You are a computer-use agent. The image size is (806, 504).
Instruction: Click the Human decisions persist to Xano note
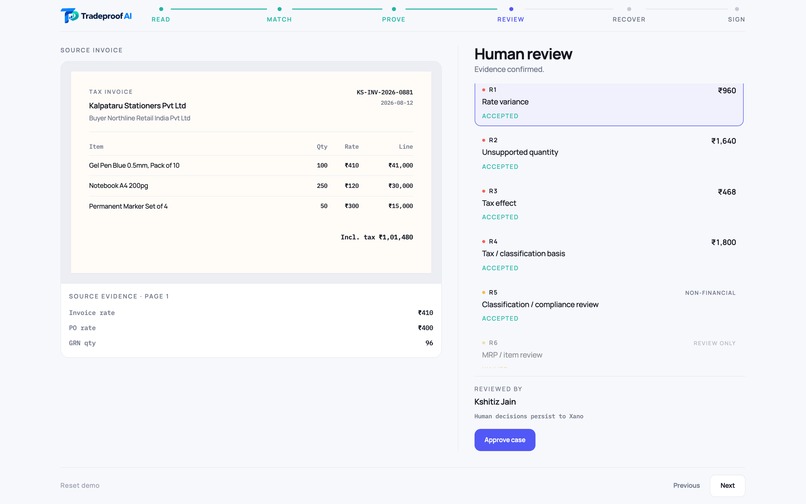pos(528,417)
